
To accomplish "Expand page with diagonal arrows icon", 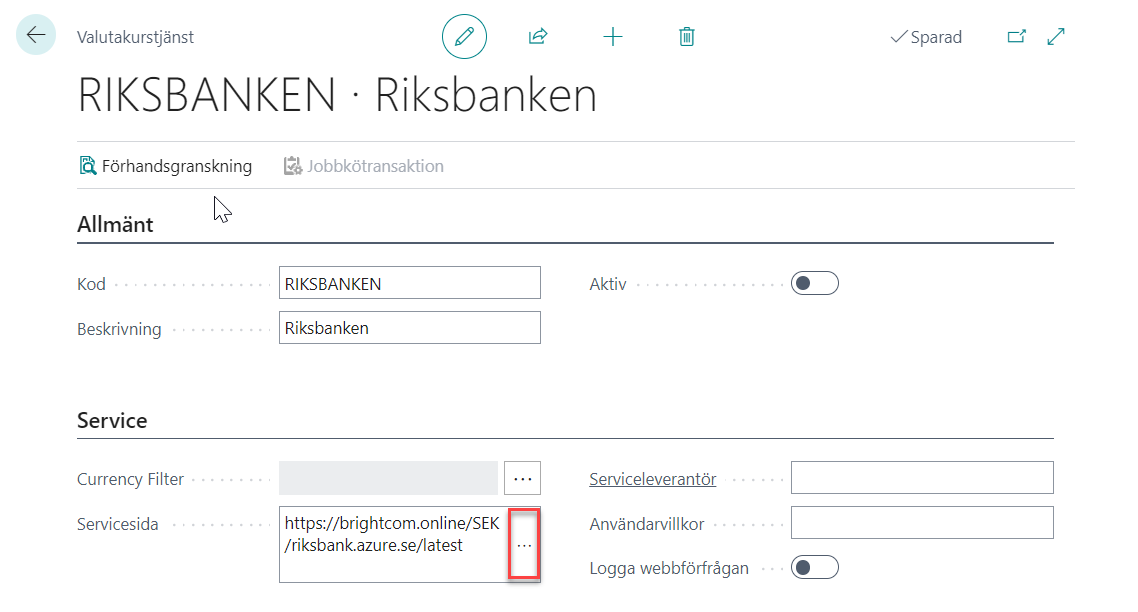I will [1056, 36].
